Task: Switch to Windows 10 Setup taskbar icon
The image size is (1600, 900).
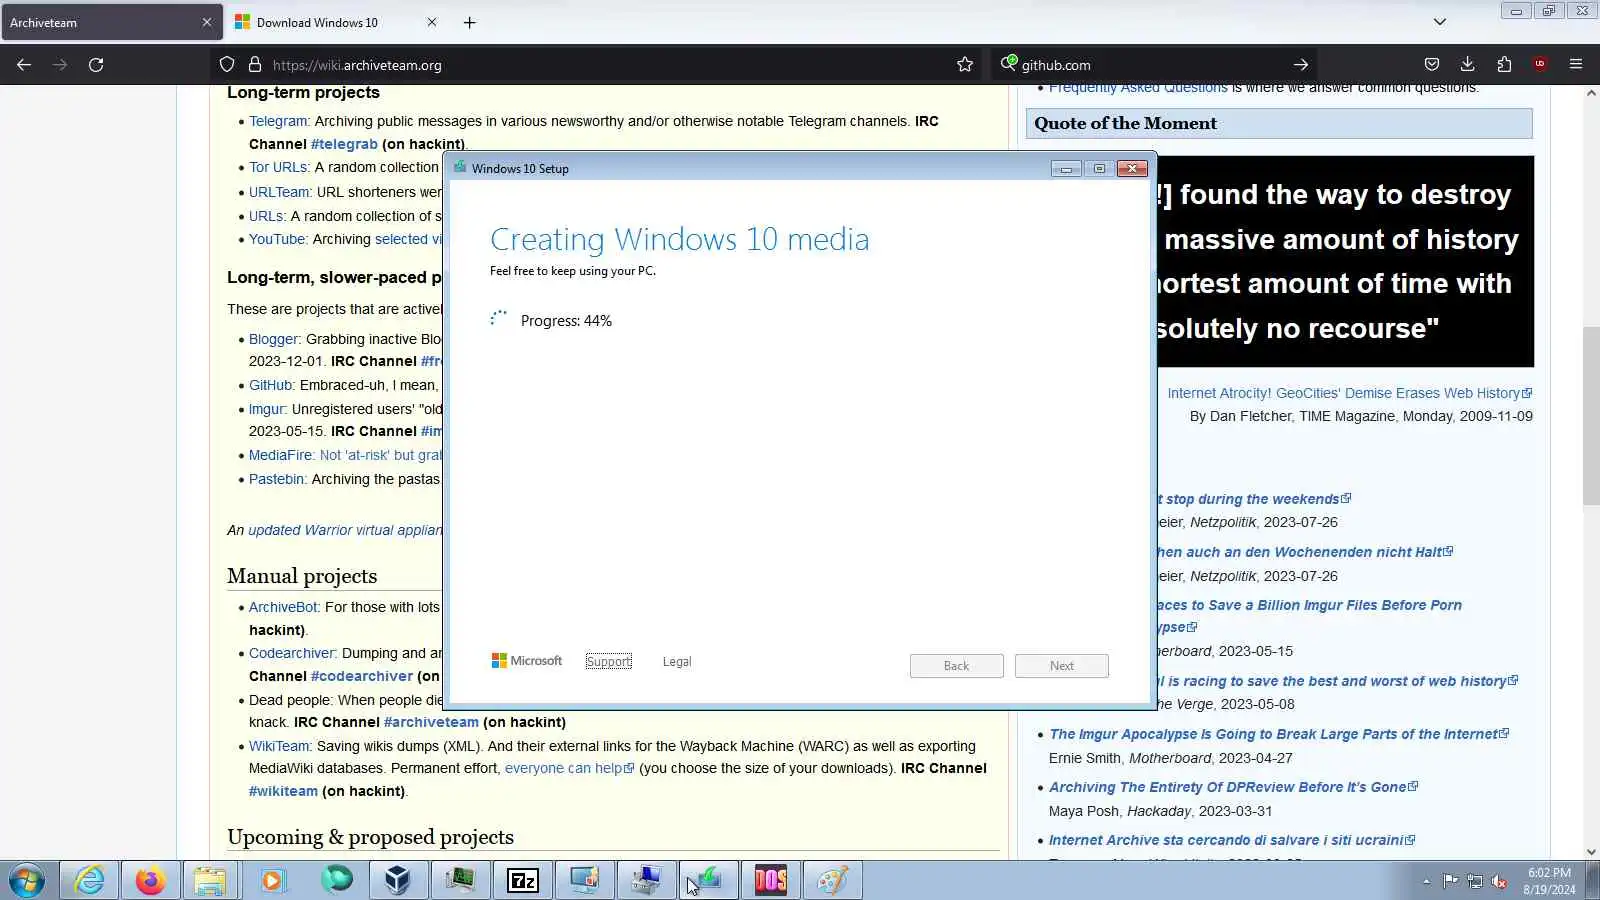Action: pyautogui.click(x=708, y=881)
